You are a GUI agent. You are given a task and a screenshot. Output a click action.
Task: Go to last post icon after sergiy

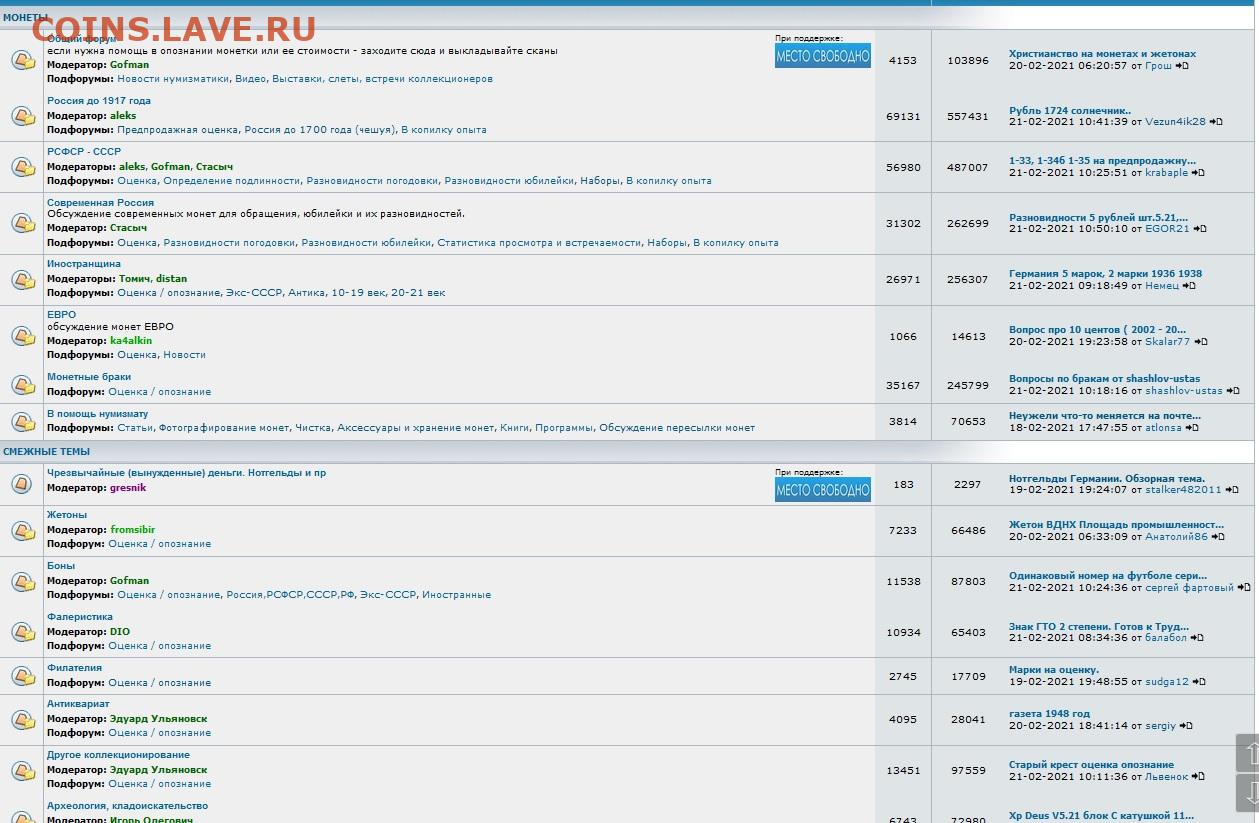pyautogui.click(x=1187, y=726)
